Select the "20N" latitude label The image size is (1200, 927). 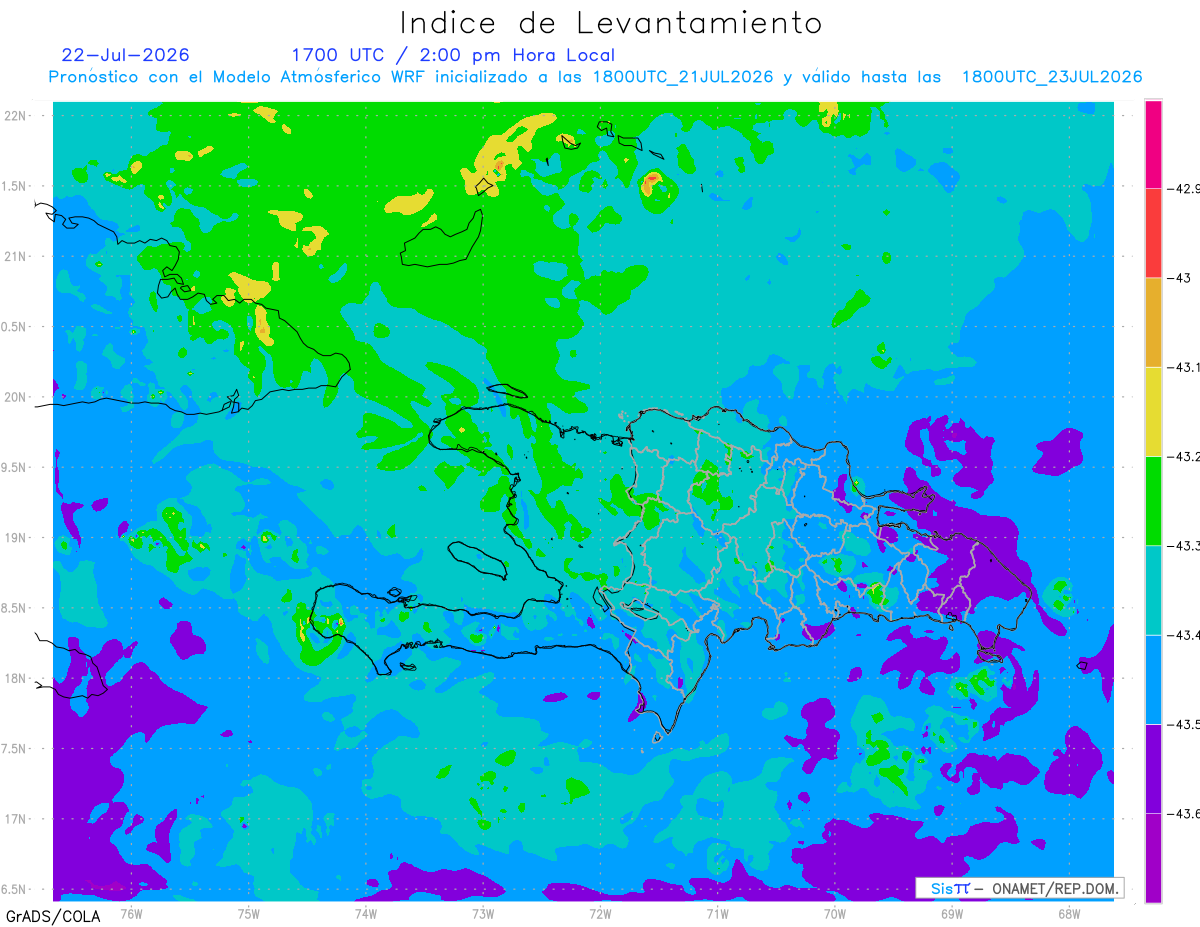(x=17, y=397)
